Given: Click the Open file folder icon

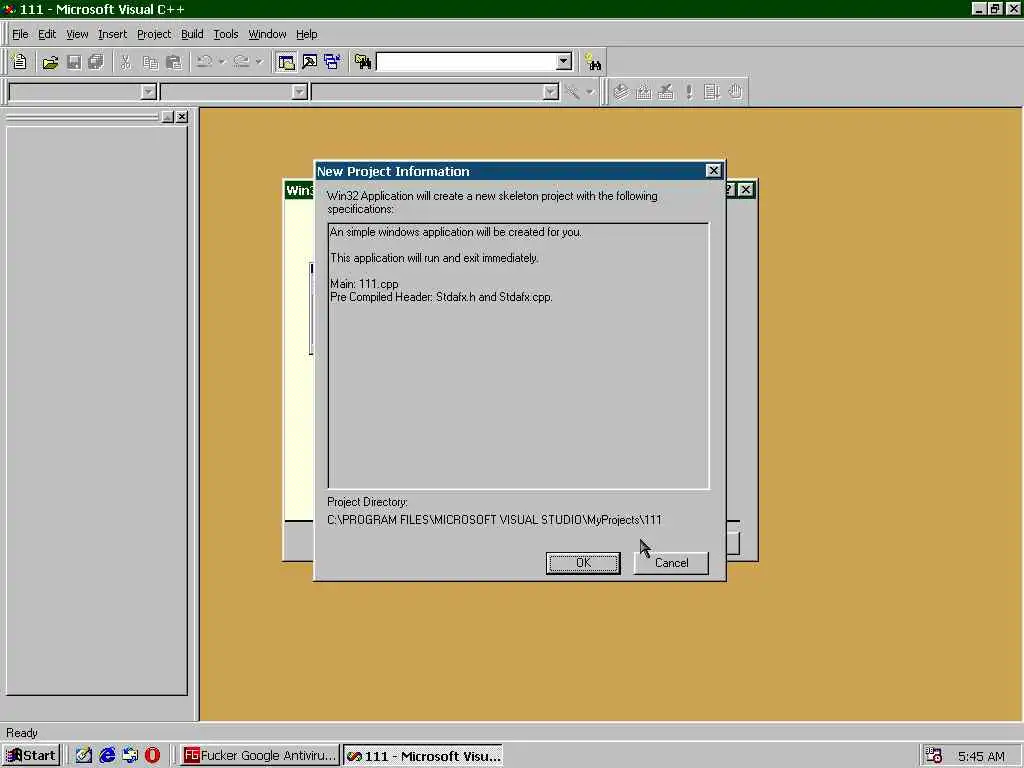Looking at the screenshot, I should pyautogui.click(x=50, y=62).
